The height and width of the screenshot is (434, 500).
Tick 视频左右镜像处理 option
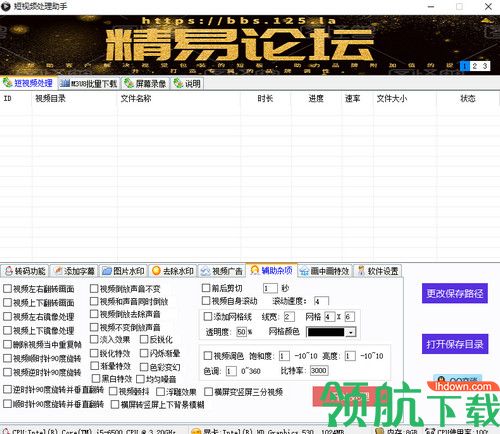pos(7,316)
